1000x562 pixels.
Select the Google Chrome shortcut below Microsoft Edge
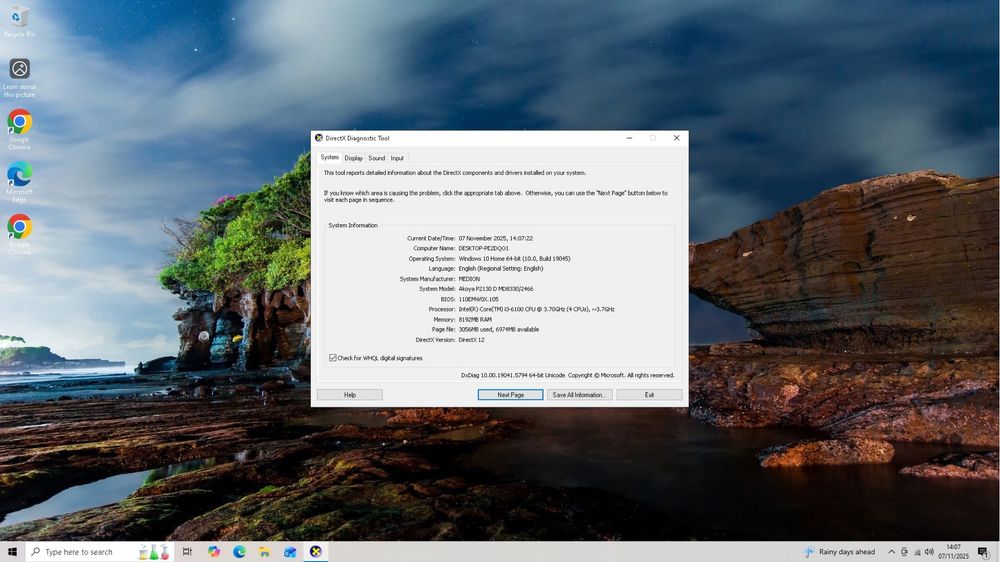click(x=19, y=234)
